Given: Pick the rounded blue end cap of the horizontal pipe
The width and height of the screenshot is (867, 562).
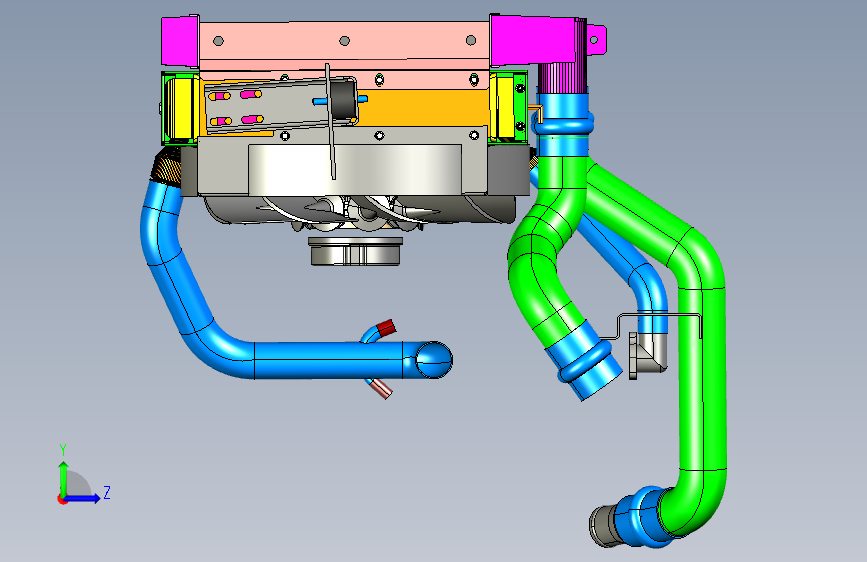Looking at the screenshot, I should pos(434,360).
